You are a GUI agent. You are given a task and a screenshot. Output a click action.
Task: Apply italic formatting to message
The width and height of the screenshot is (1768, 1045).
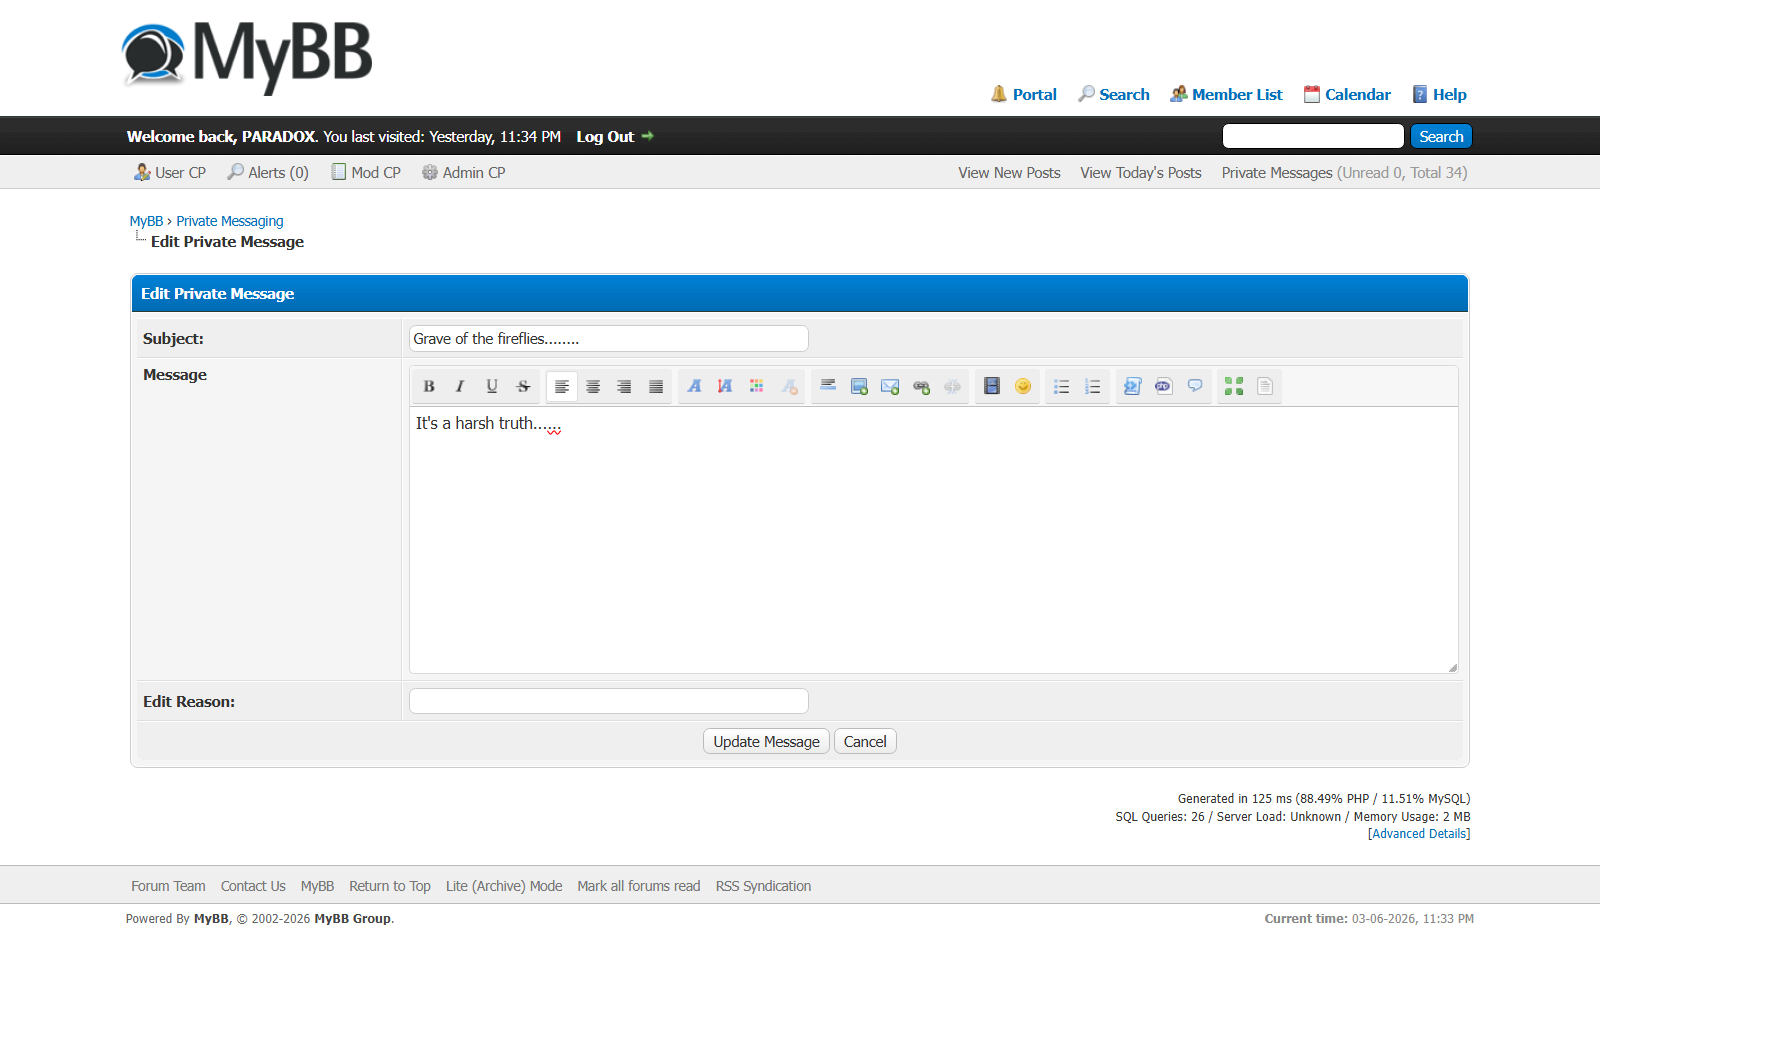[460, 386]
